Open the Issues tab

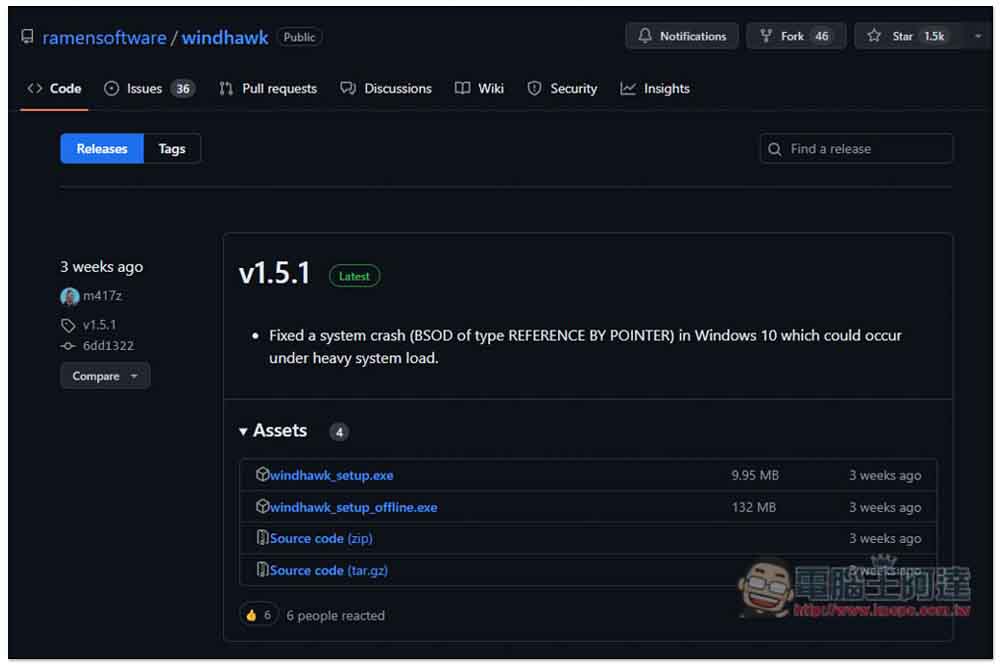149,89
